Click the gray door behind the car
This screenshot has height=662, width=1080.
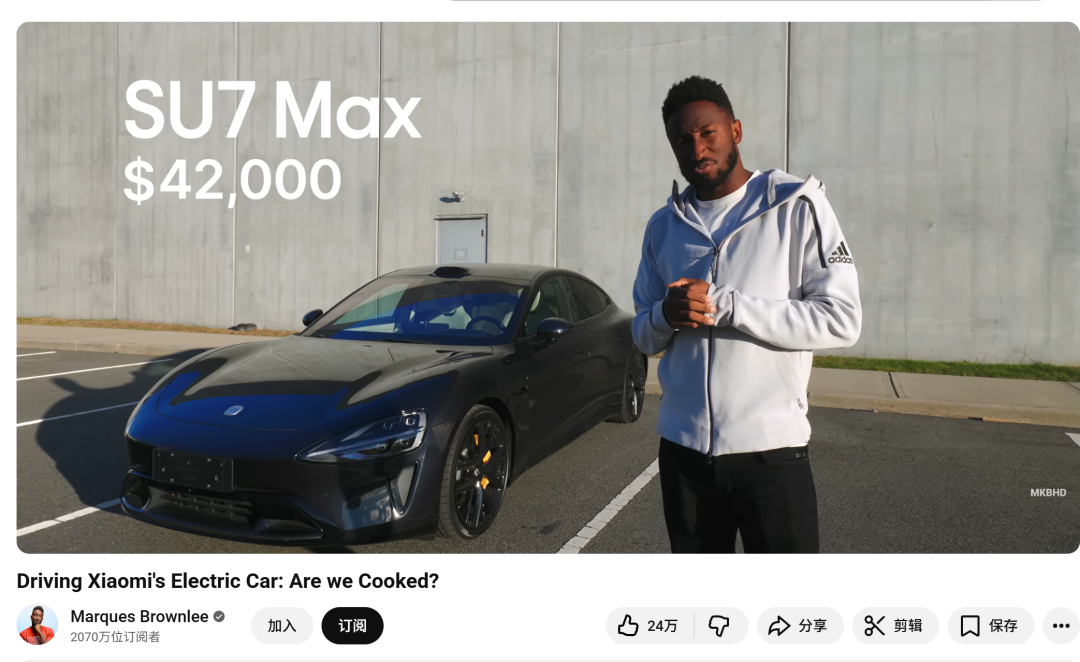coord(461,239)
